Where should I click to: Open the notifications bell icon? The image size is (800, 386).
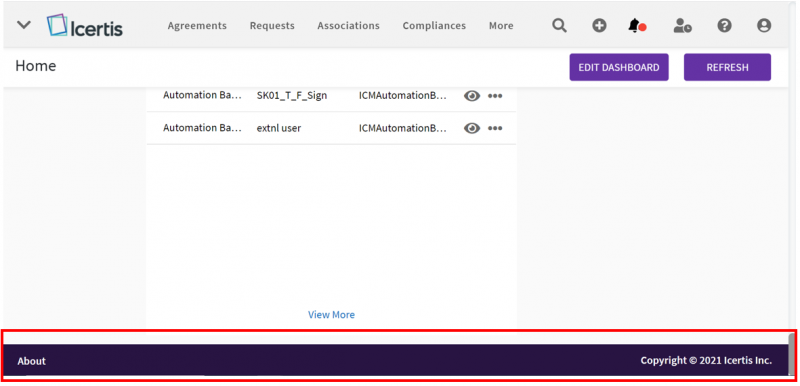637,25
